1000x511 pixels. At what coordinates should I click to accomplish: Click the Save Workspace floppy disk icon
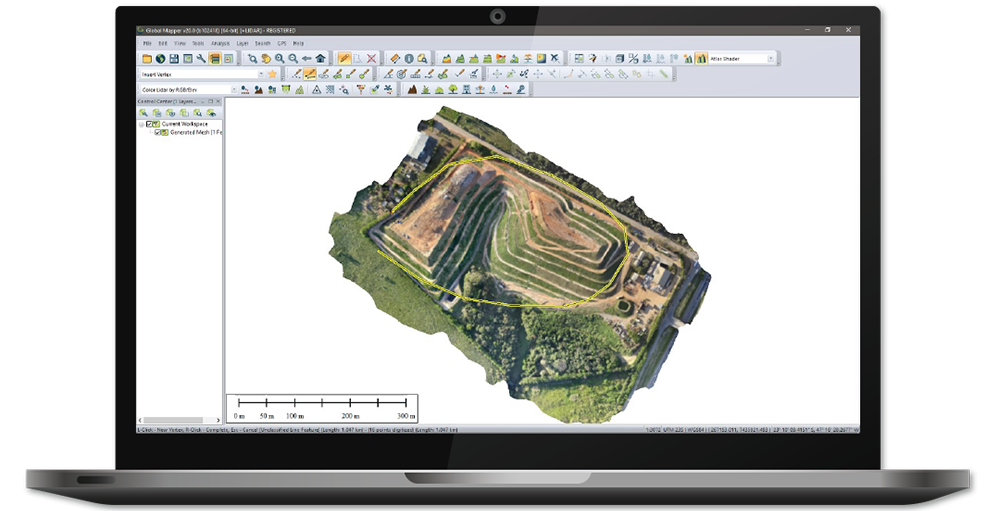click(174, 59)
